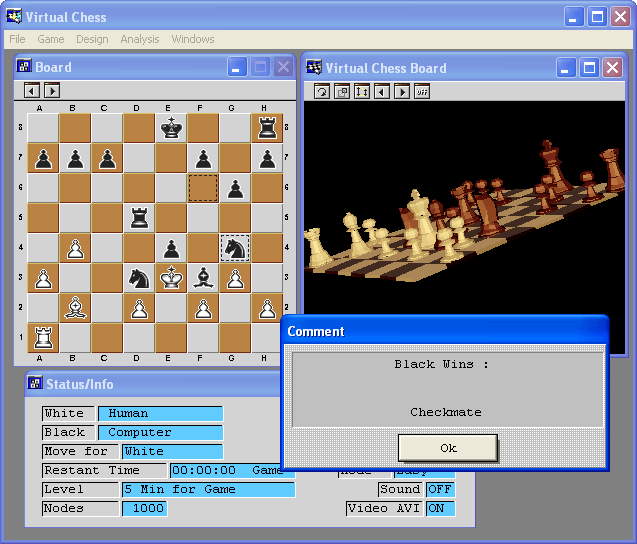Open the Windows menu
The image size is (637, 544).
pyautogui.click(x=192, y=39)
